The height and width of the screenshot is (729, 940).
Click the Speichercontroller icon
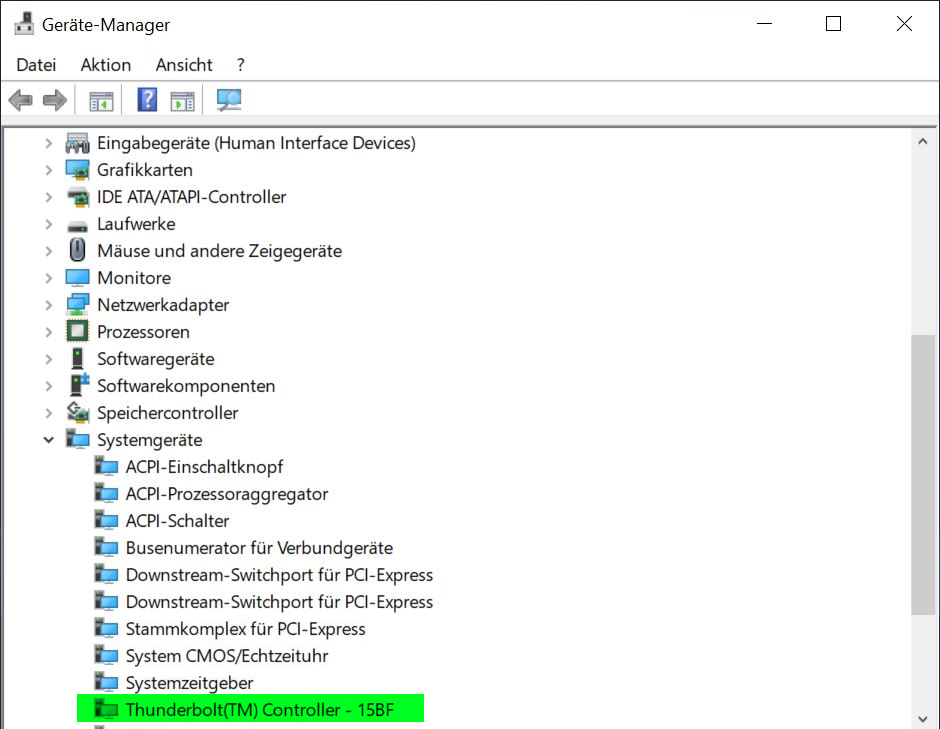click(x=77, y=412)
